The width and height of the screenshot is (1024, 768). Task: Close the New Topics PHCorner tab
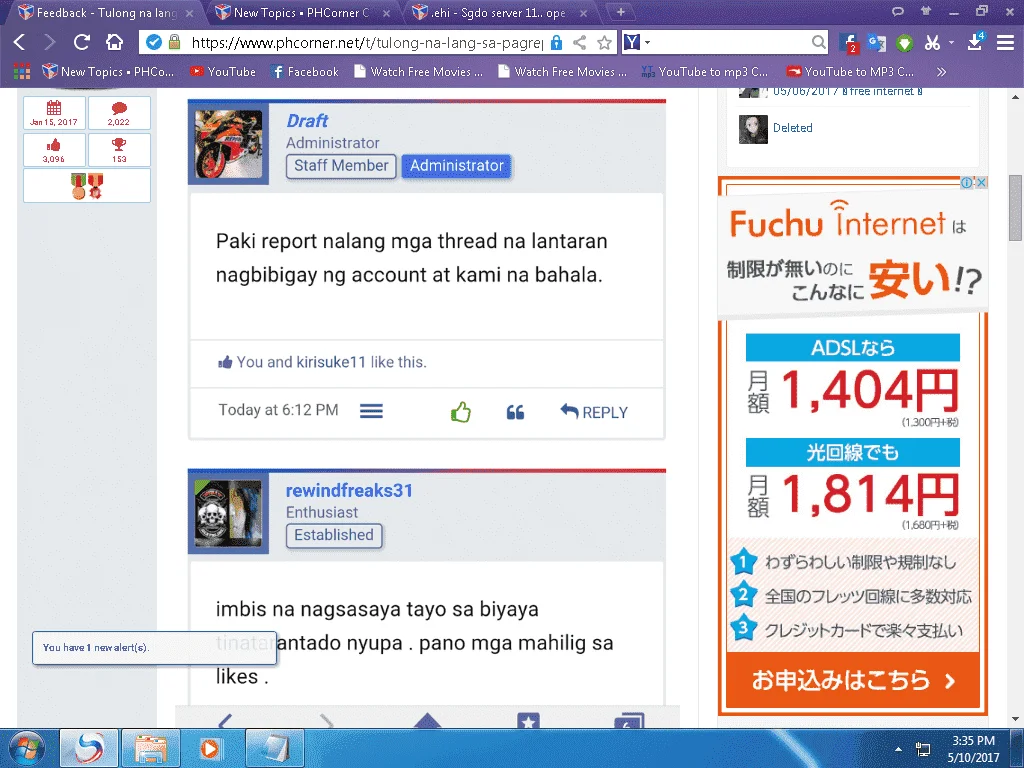click(386, 13)
